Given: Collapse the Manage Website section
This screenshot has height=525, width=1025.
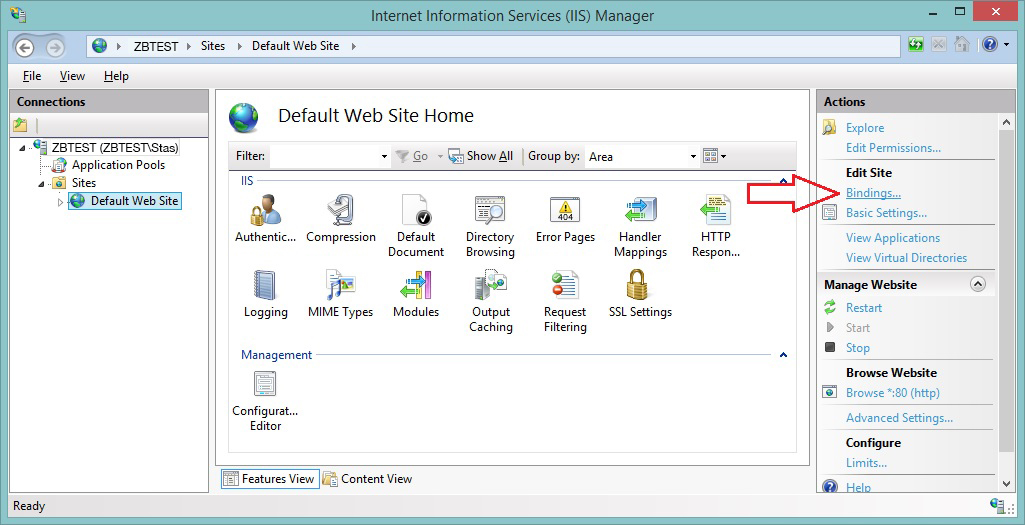Looking at the screenshot, I should pyautogui.click(x=978, y=285).
